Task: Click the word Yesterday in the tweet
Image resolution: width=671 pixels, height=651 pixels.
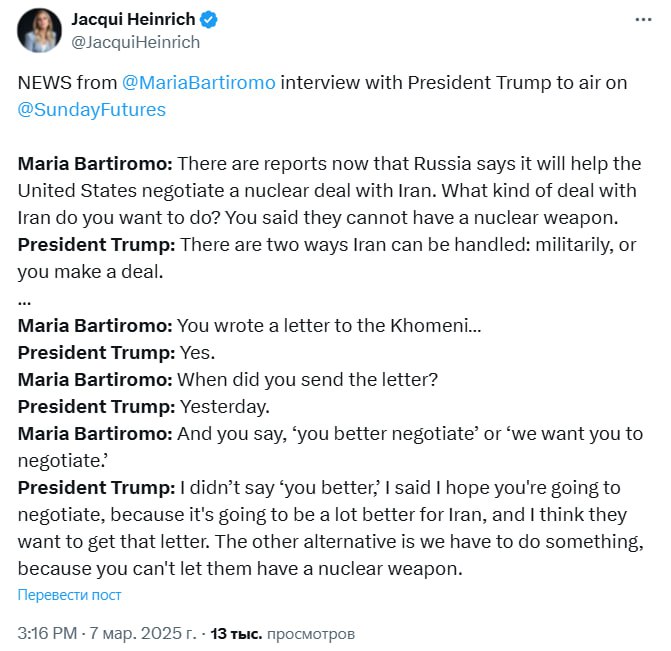Action: click(225, 407)
